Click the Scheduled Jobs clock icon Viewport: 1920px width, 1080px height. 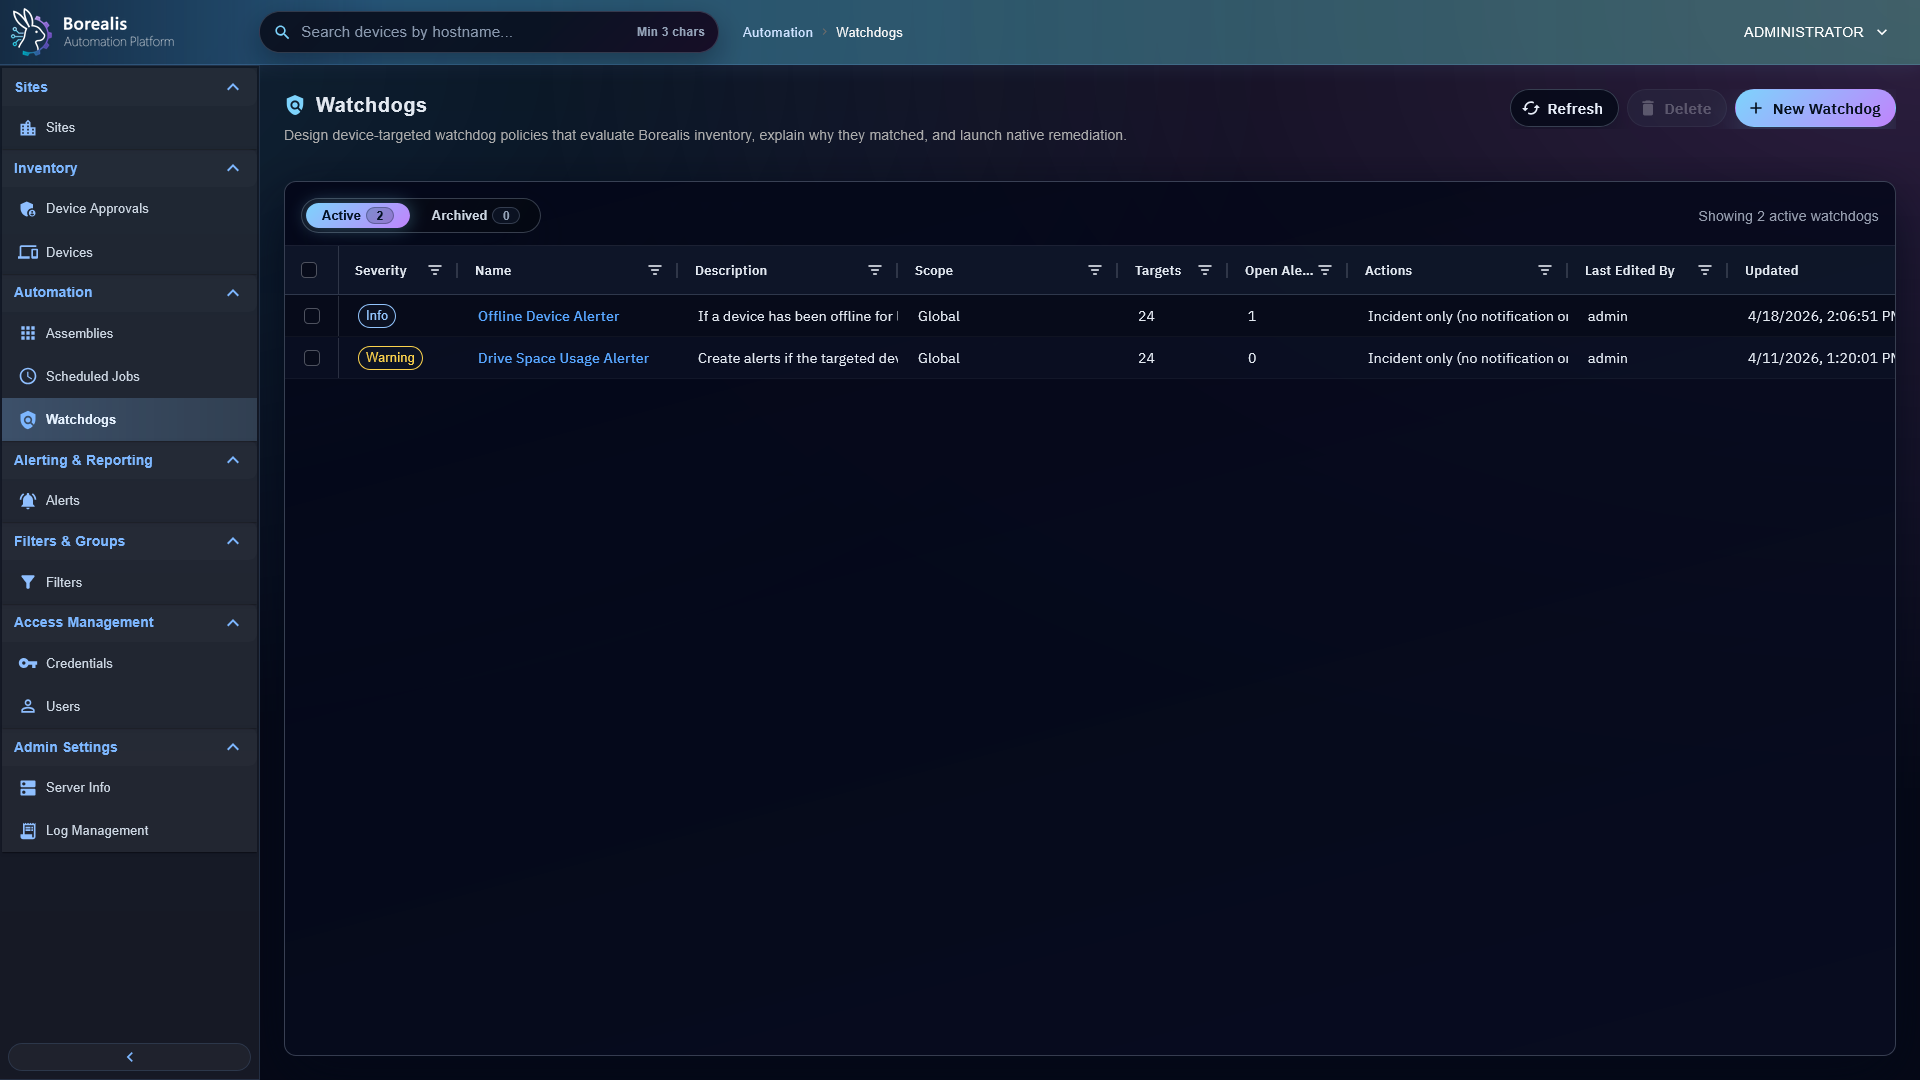(x=28, y=376)
